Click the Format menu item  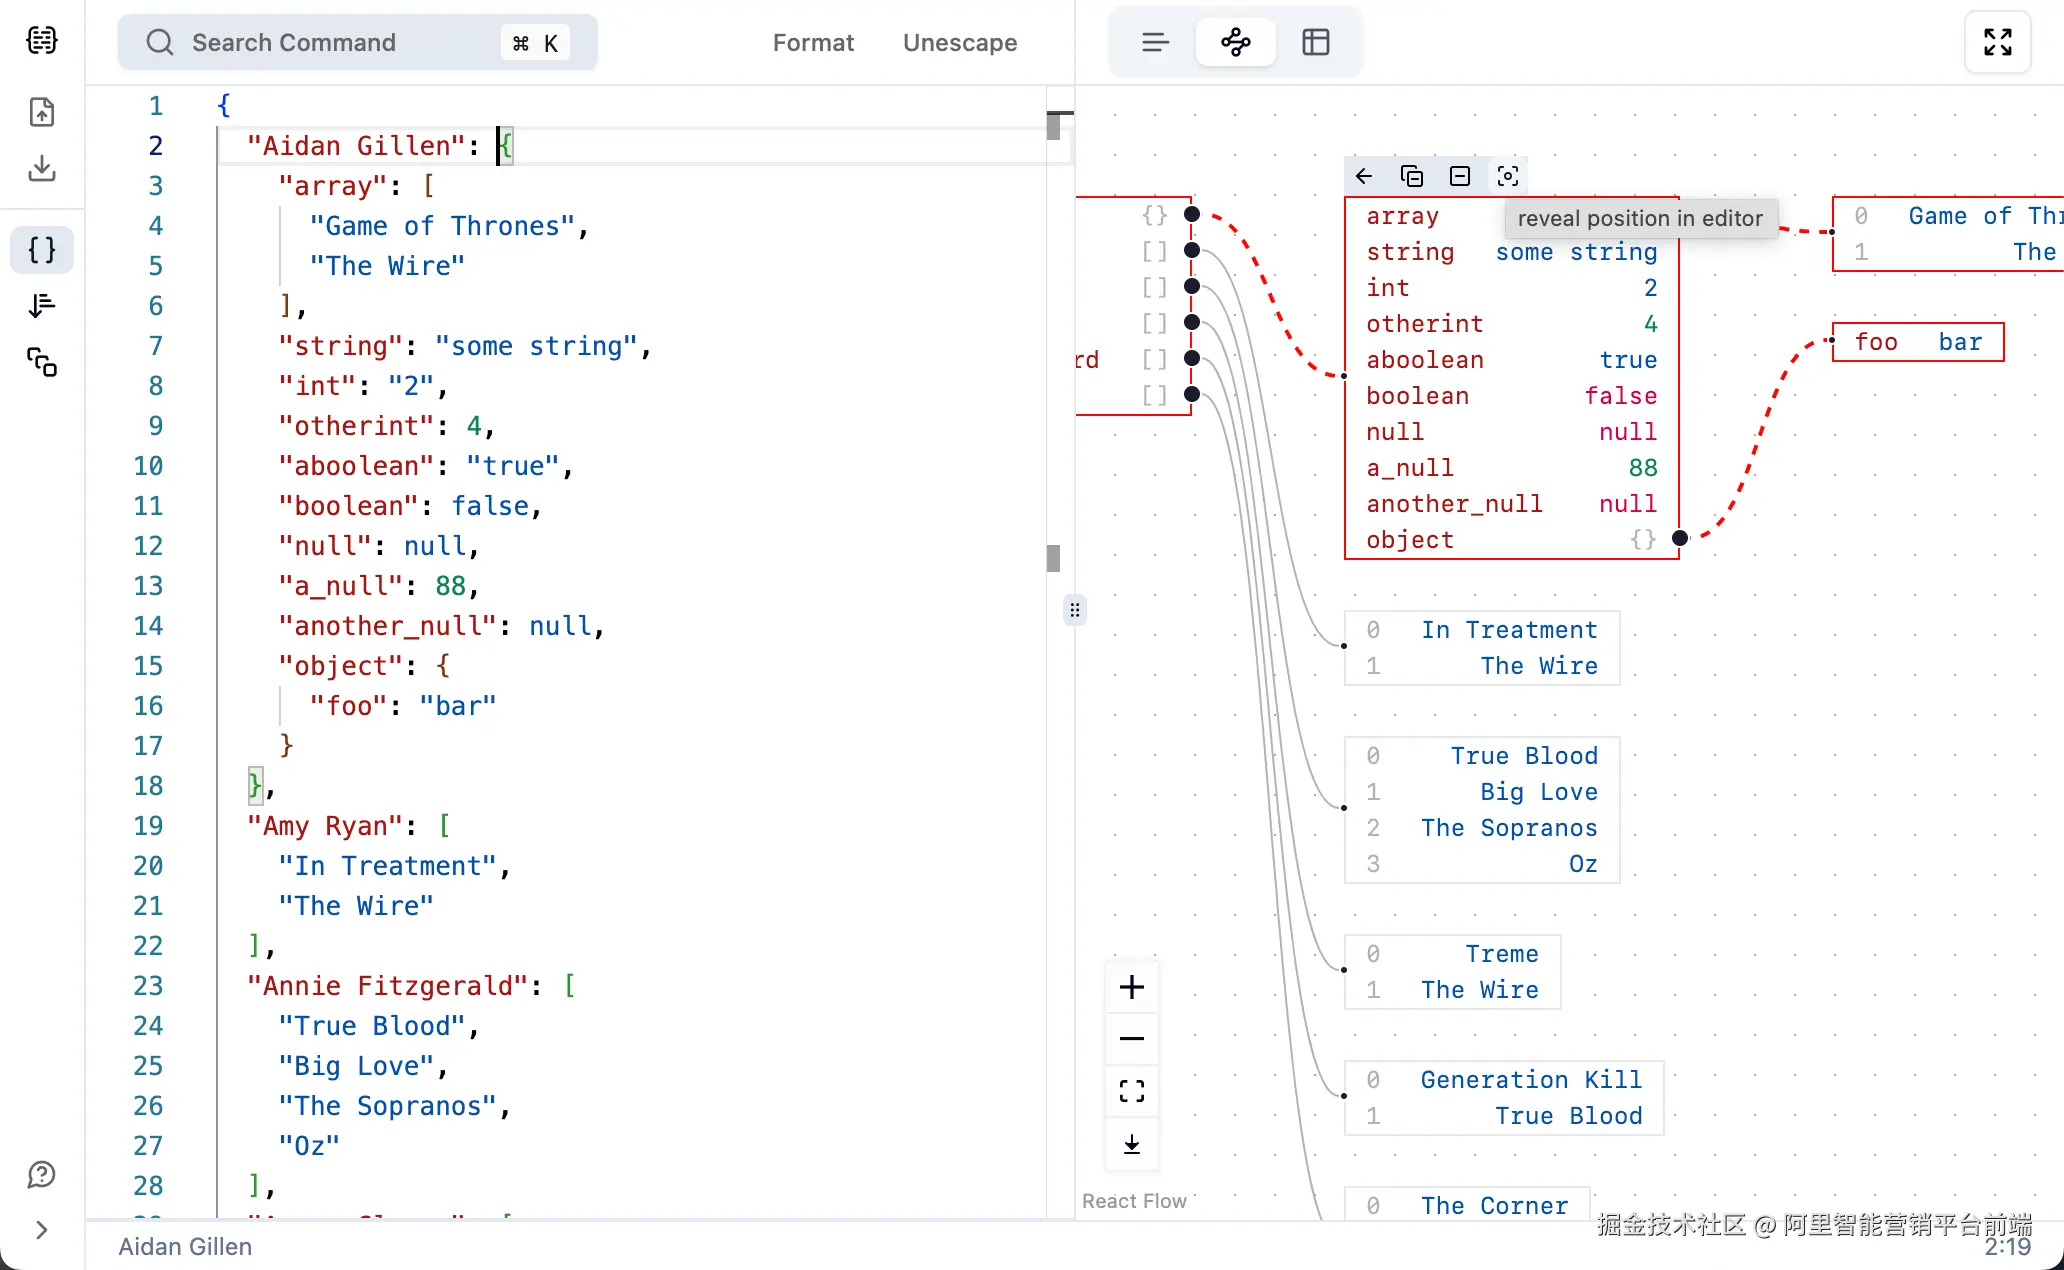click(x=813, y=43)
